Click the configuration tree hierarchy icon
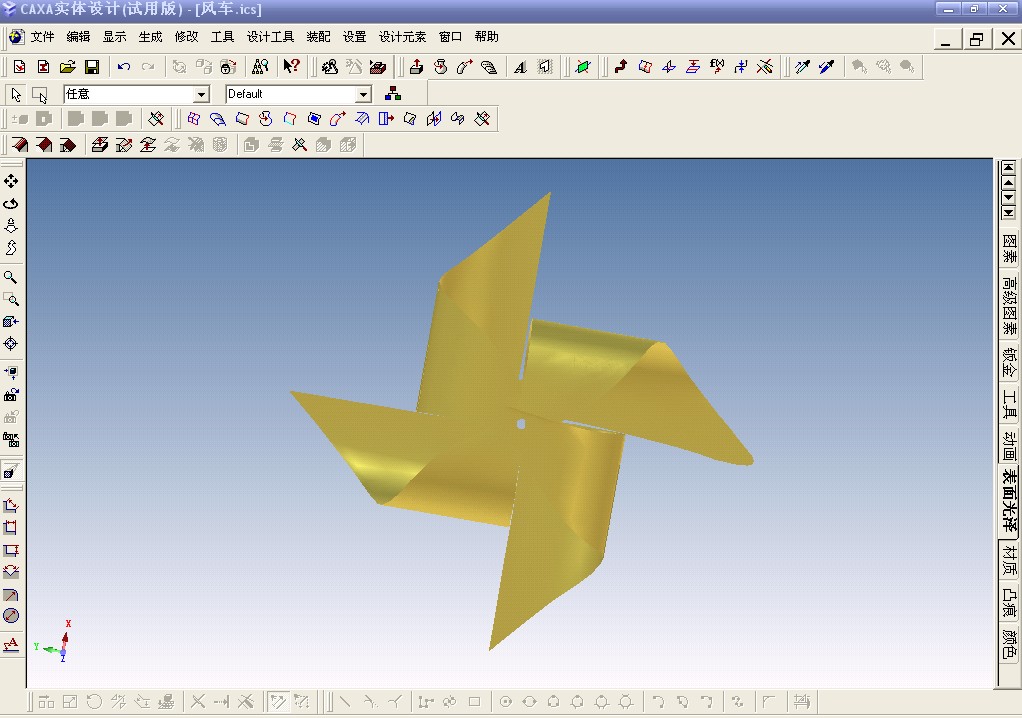Viewport: 1022px width, 718px height. coord(393,94)
